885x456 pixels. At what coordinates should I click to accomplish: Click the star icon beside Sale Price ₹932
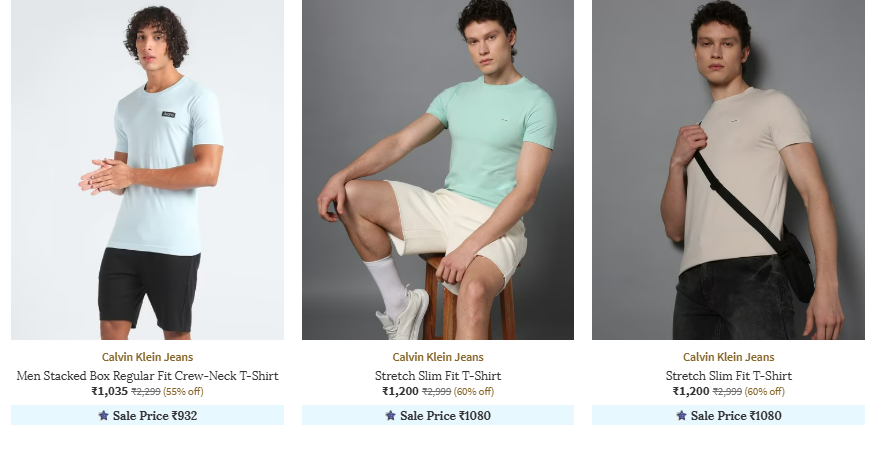[x=103, y=415]
